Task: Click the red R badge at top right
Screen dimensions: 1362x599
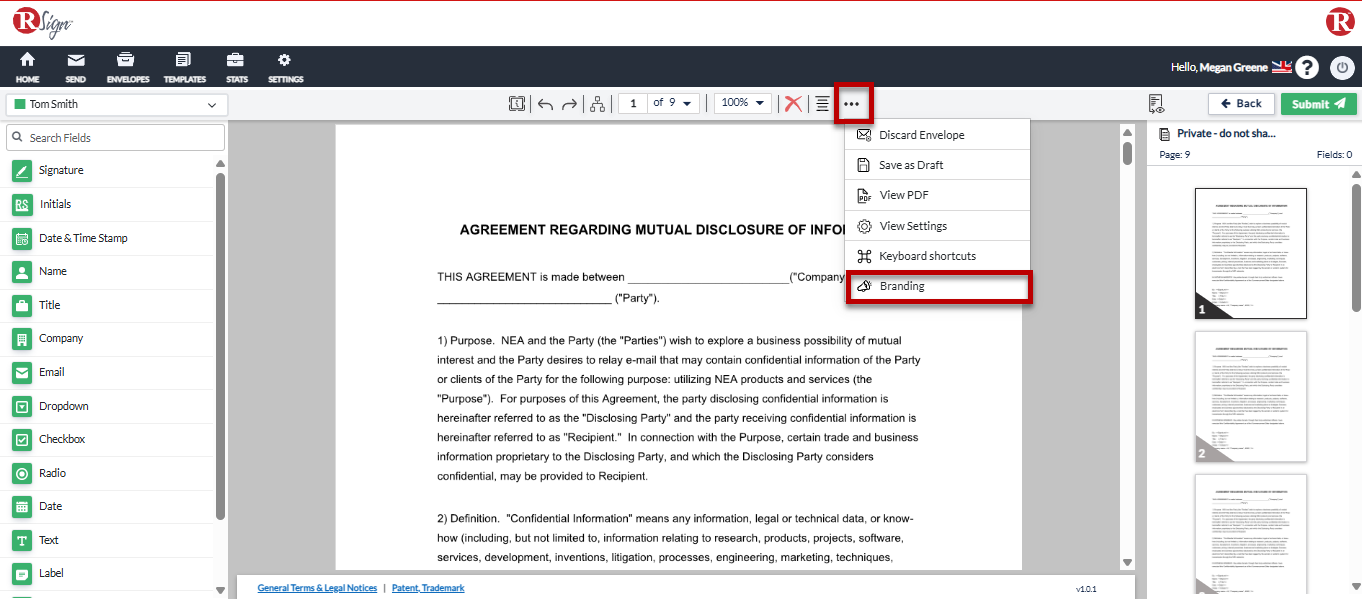Action: click(1340, 22)
